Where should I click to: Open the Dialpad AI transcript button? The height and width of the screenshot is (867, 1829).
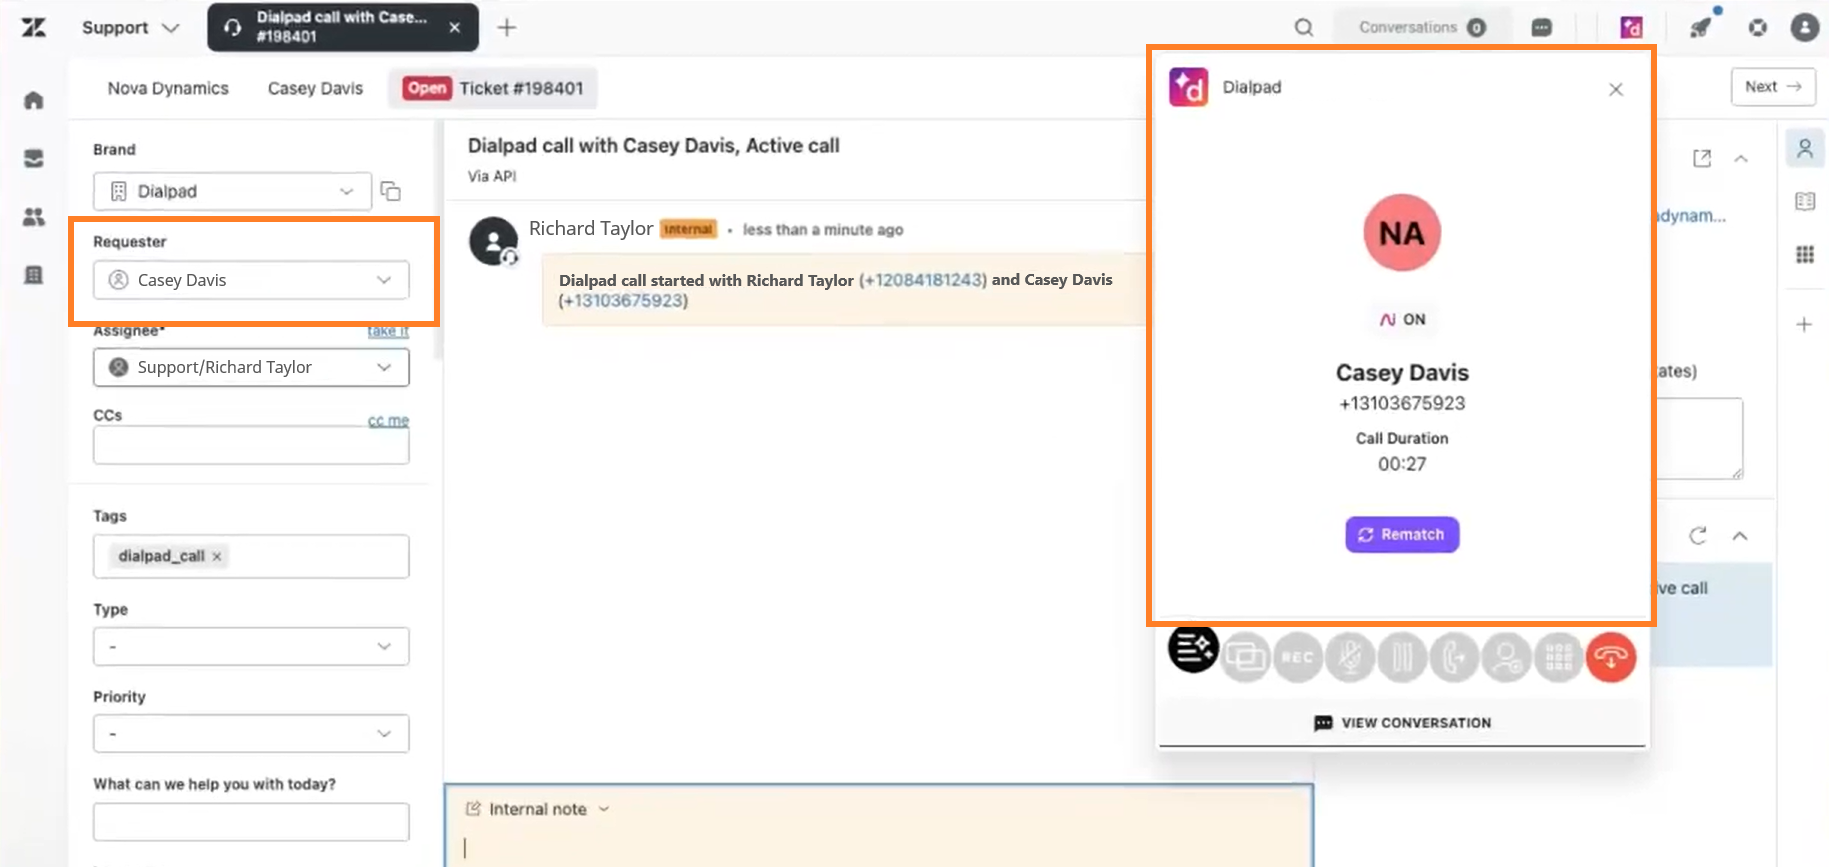click(1193, 649)
